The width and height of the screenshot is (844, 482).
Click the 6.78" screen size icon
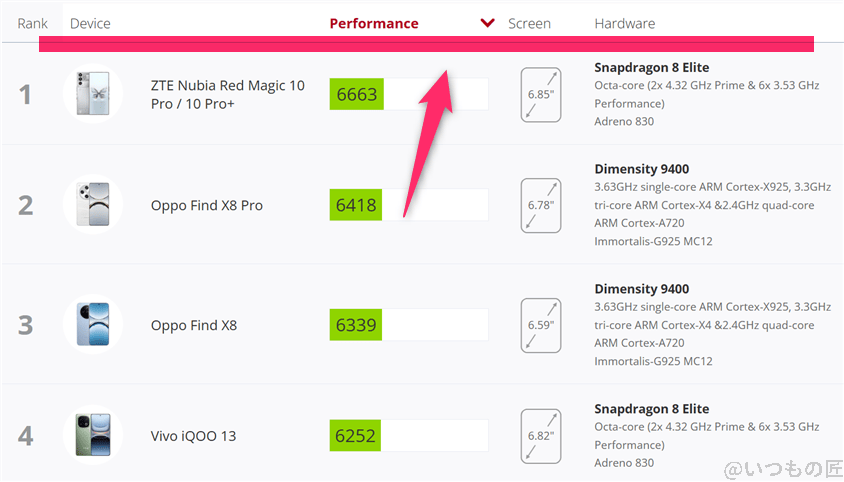[x=541, y=205]
